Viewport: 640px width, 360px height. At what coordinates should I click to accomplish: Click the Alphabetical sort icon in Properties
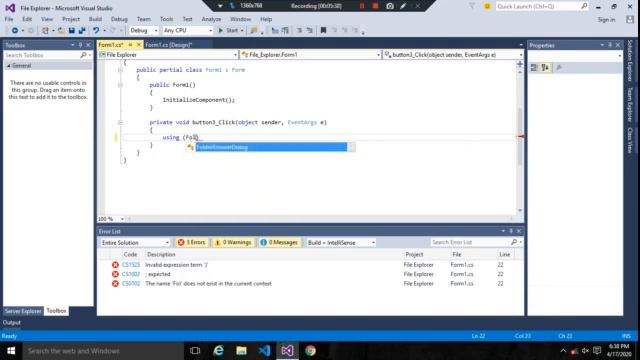click(545, 68)
